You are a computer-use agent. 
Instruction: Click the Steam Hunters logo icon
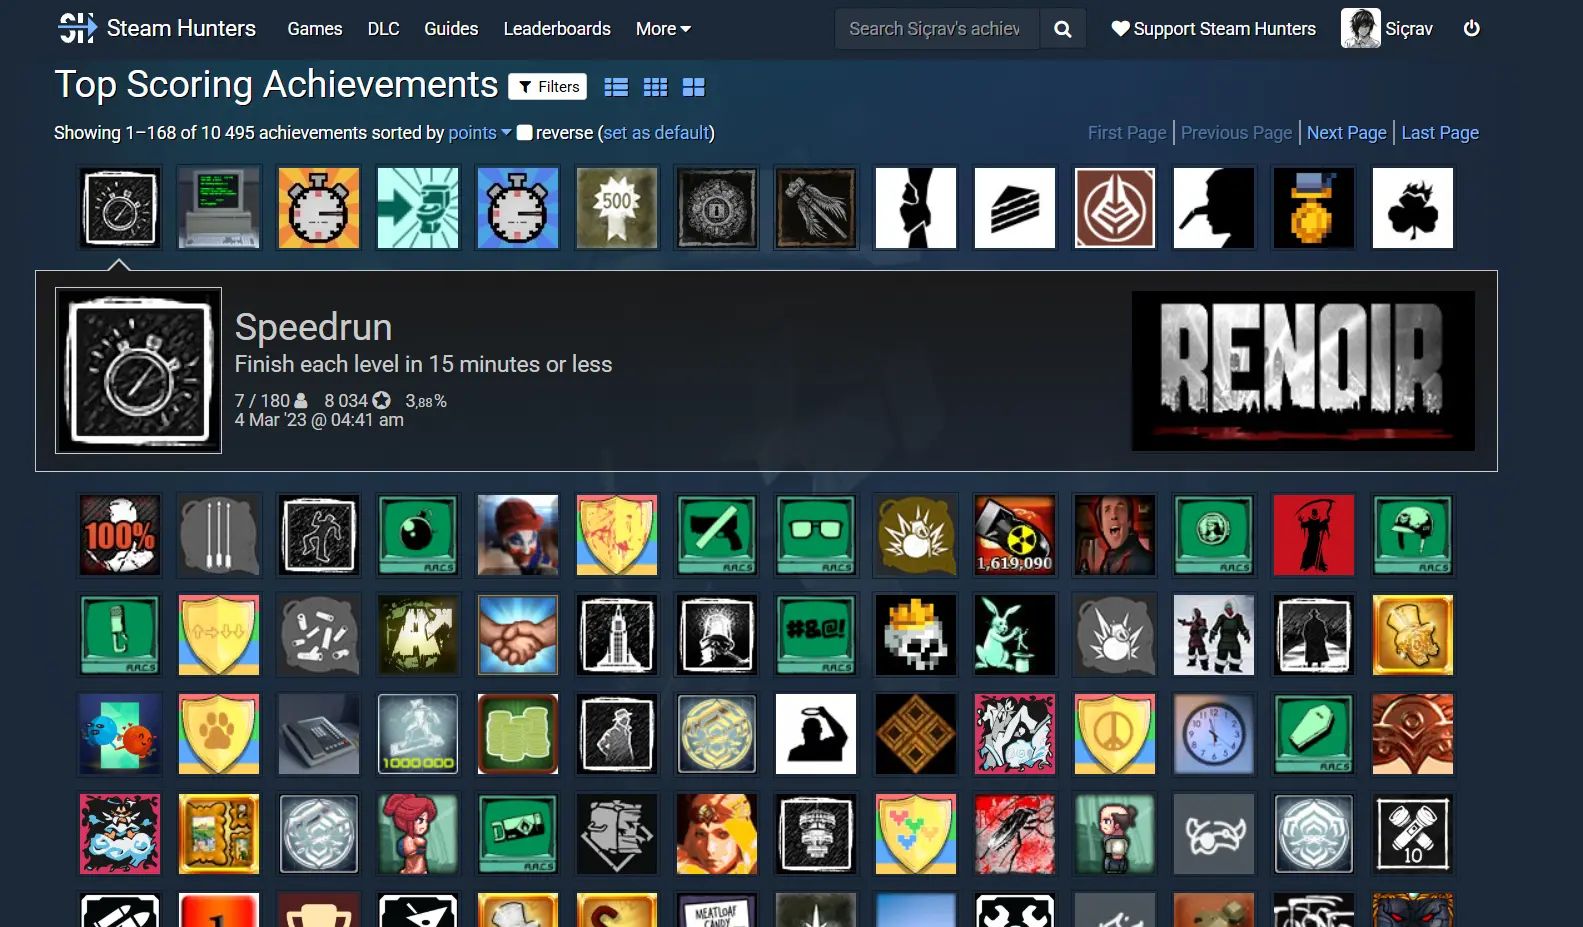point(76,28)
